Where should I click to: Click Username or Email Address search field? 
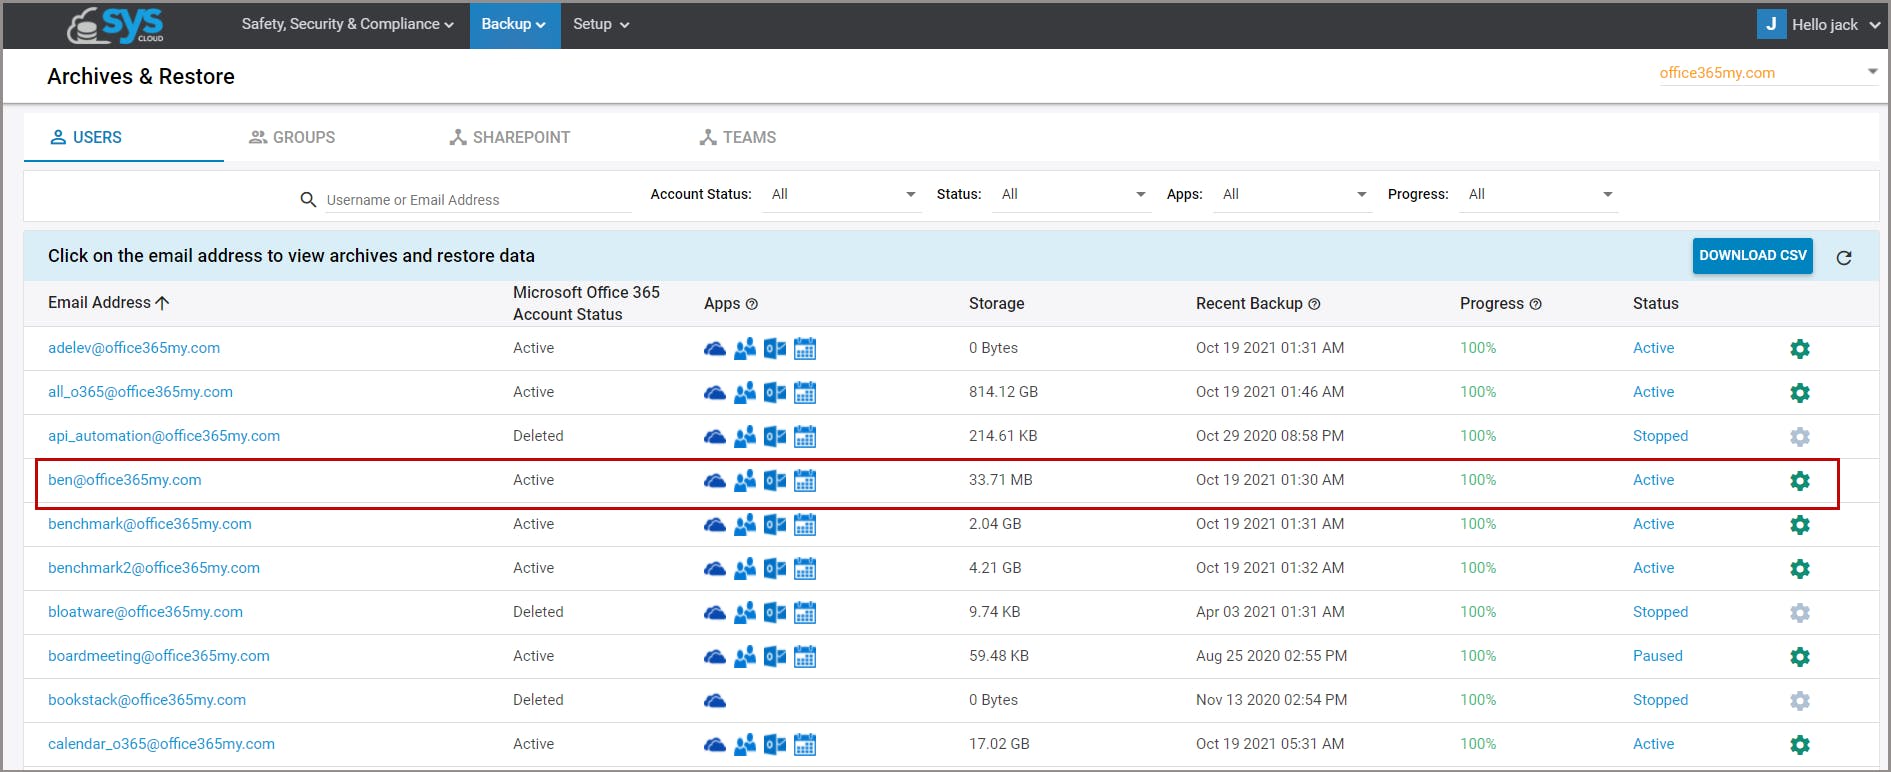pyautogui.click(x=478, y=200)
